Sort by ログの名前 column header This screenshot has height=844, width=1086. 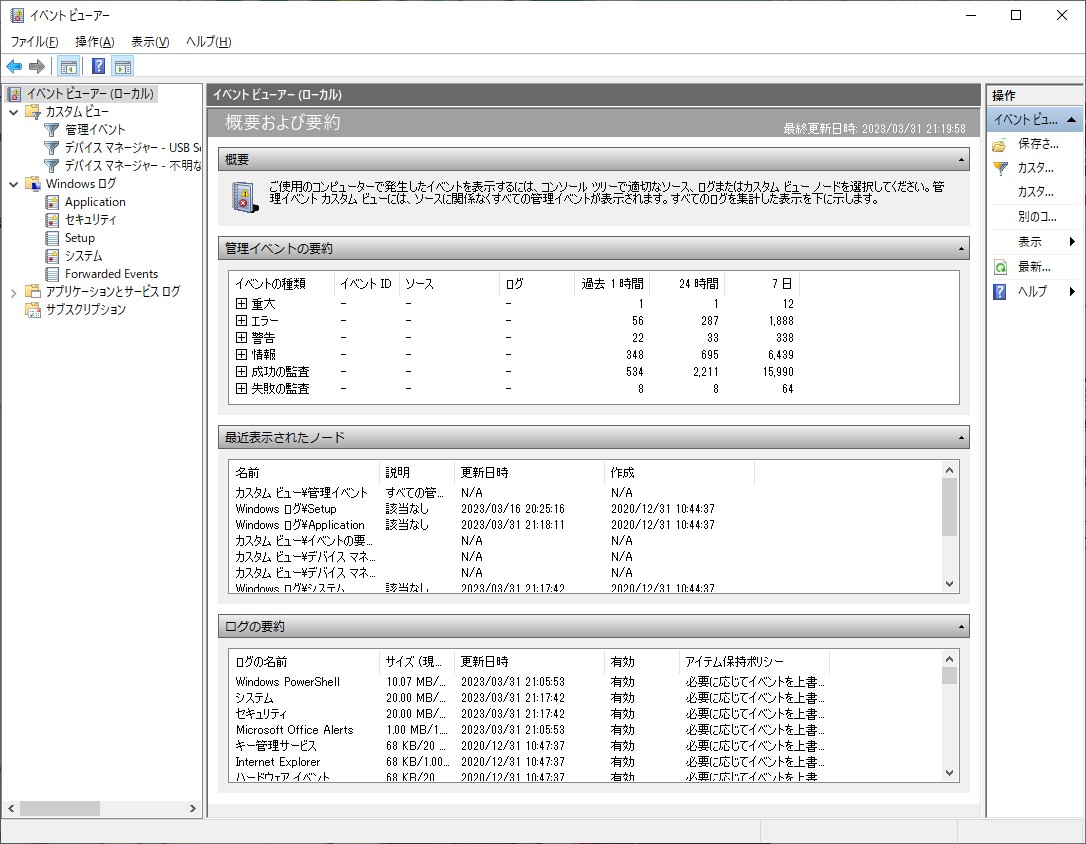click(304, 661)
